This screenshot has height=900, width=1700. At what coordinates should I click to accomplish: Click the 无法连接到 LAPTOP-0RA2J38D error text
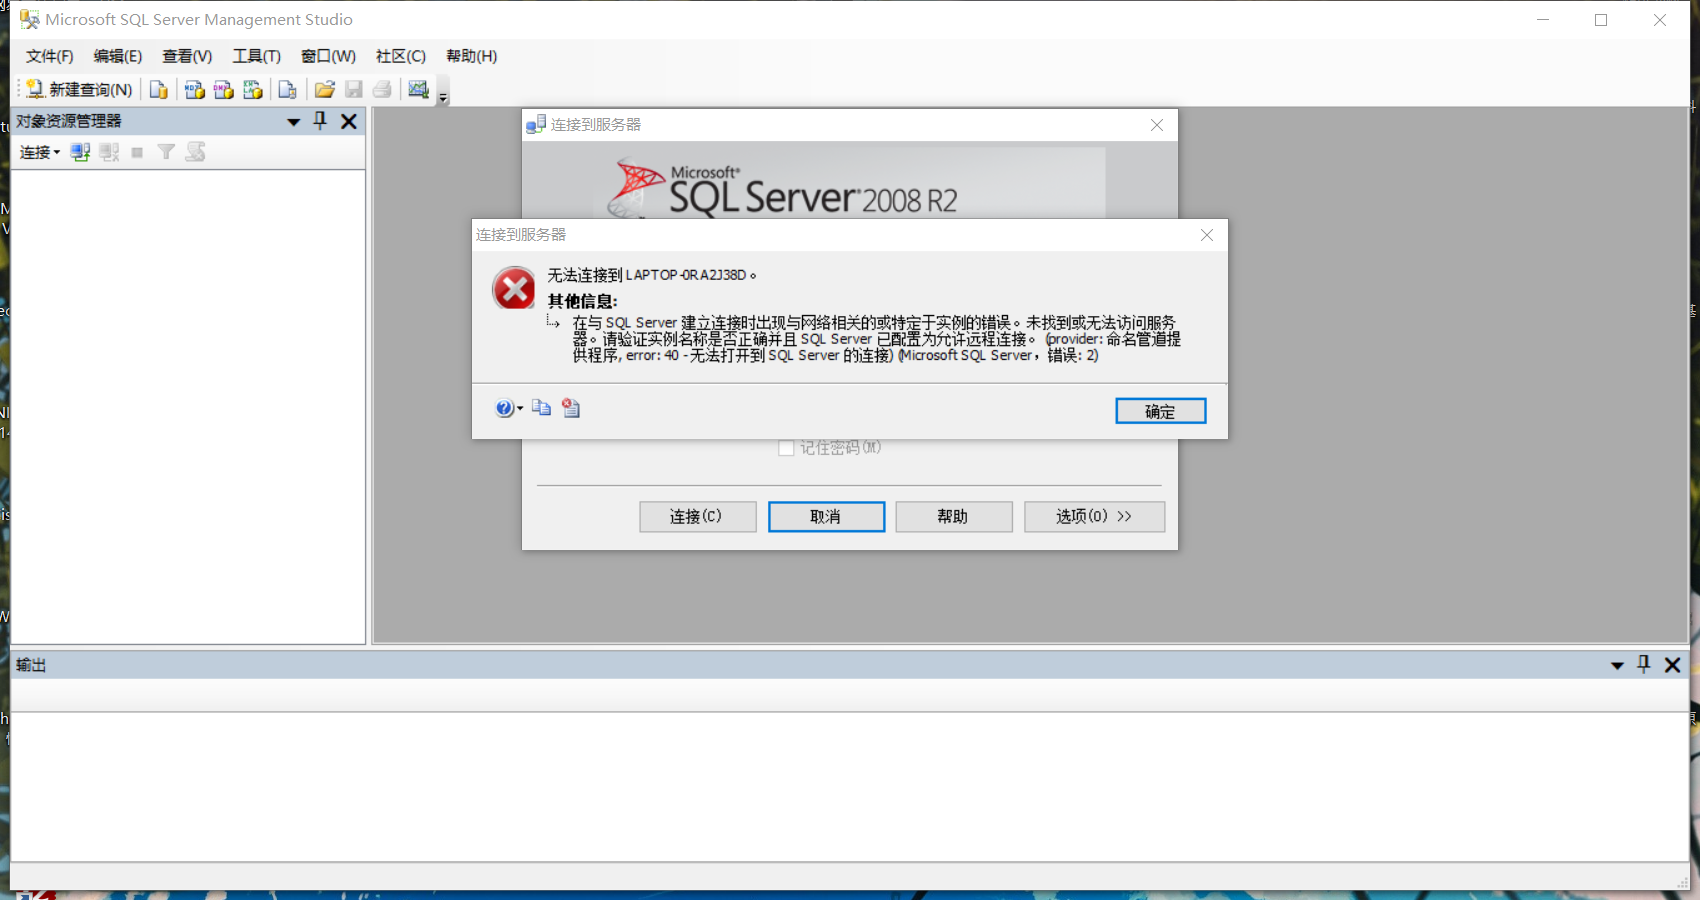tap(651, 275)
